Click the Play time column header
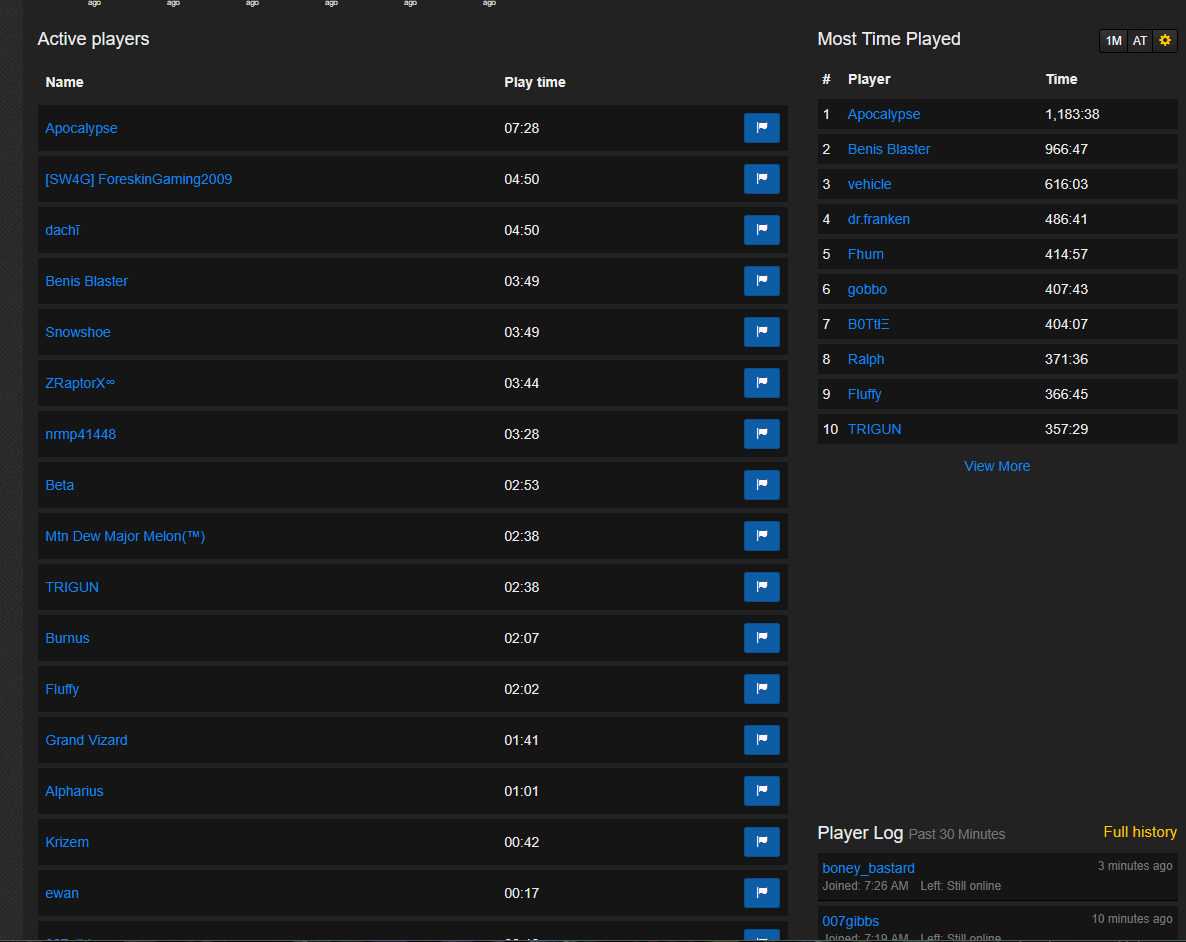Viewport: 1186px width, 942px height. [535, 82]
